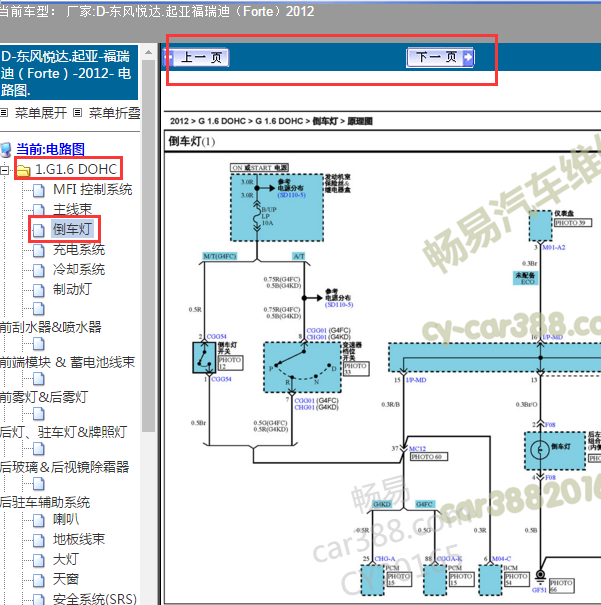Open 后玻璃&后视镜除霜器 tree entry
Viewport: 601px width, 605px height.
(65, 467)
